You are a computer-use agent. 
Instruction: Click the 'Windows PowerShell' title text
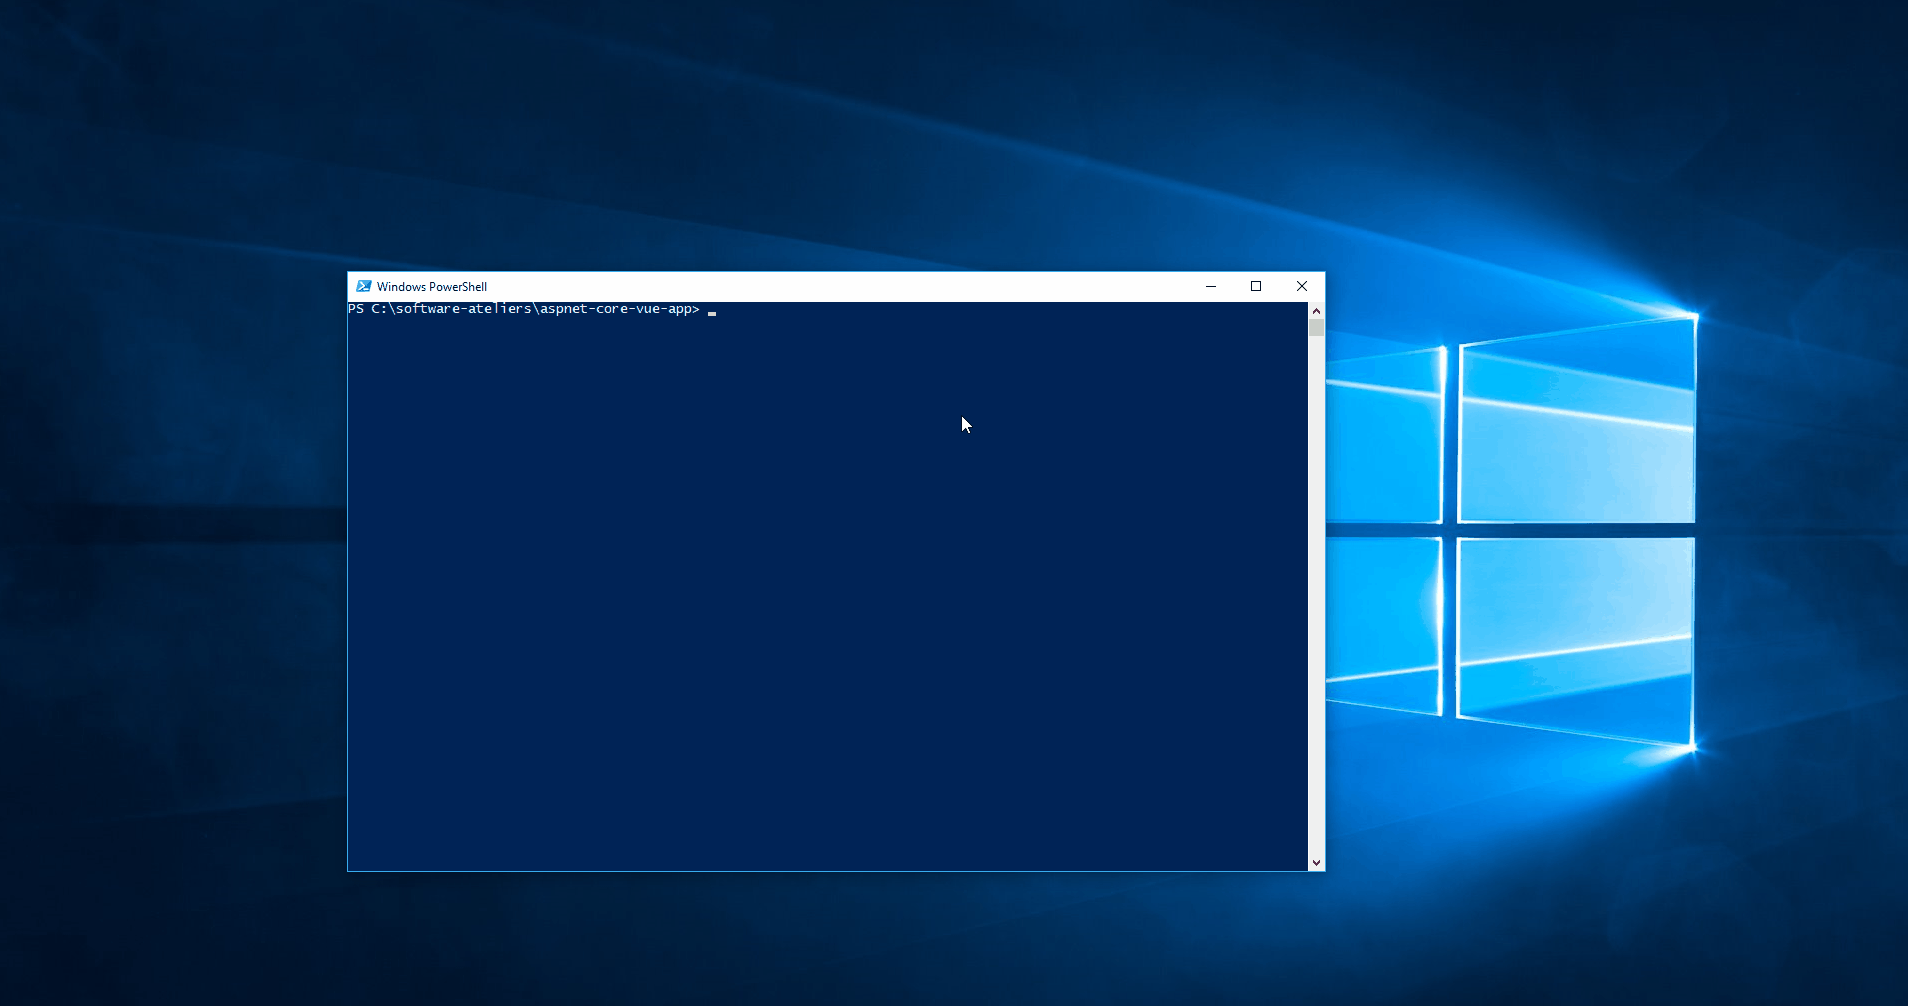(x=432, y=287)
